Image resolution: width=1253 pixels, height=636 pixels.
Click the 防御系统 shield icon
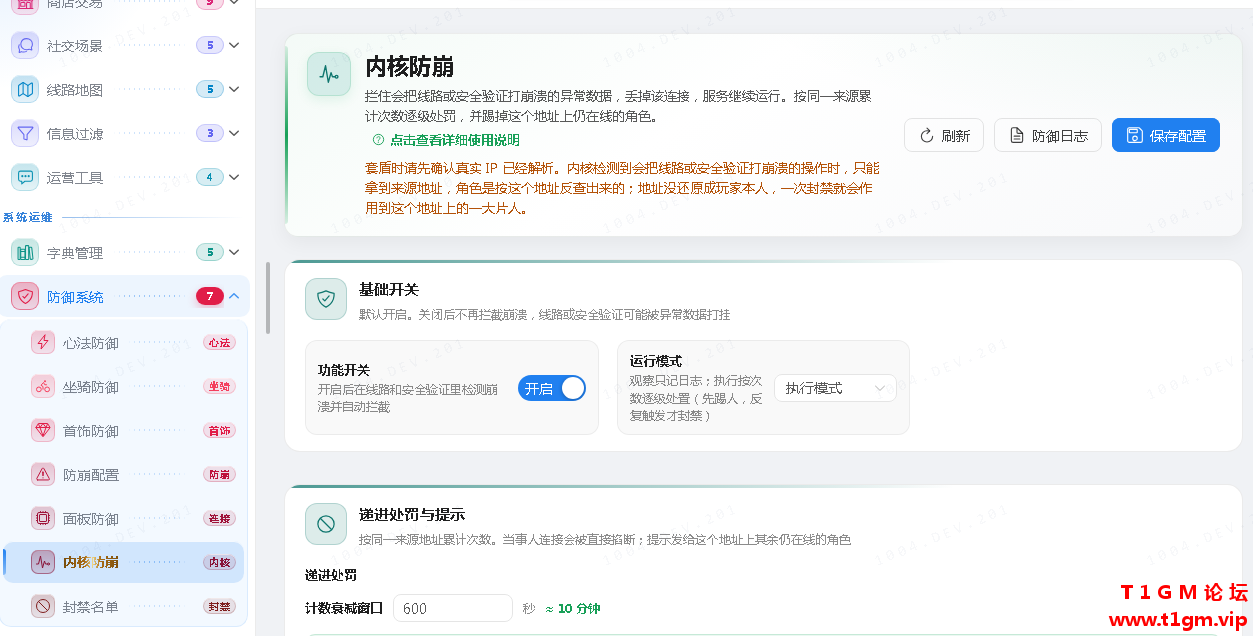[x=25, y=296]
